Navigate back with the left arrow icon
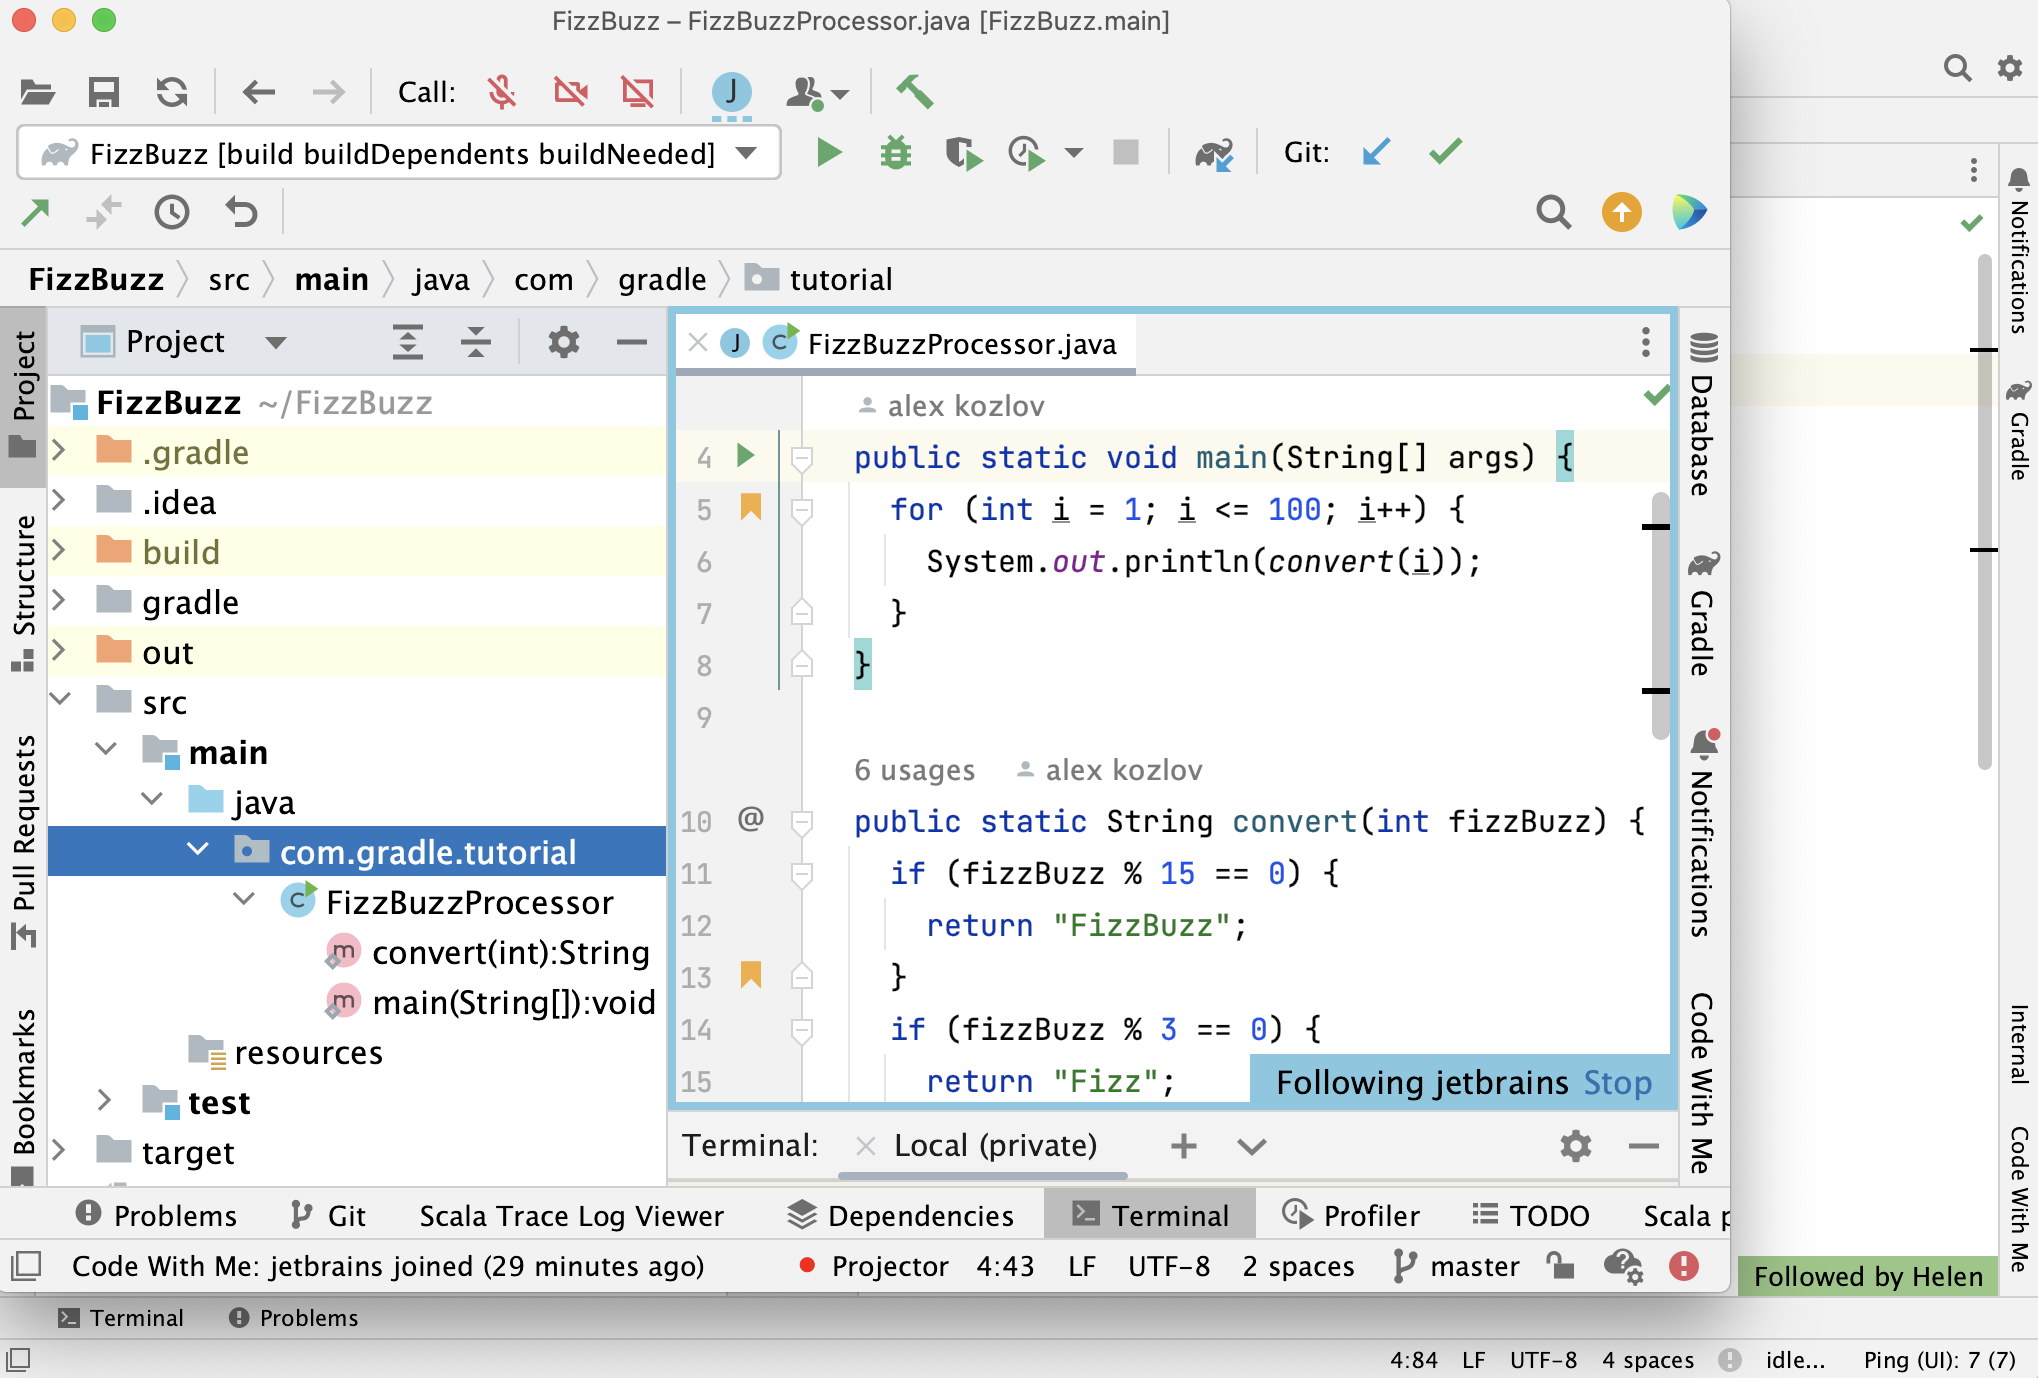This screenshot has width=2038, height=1378. tap(258, 93)
